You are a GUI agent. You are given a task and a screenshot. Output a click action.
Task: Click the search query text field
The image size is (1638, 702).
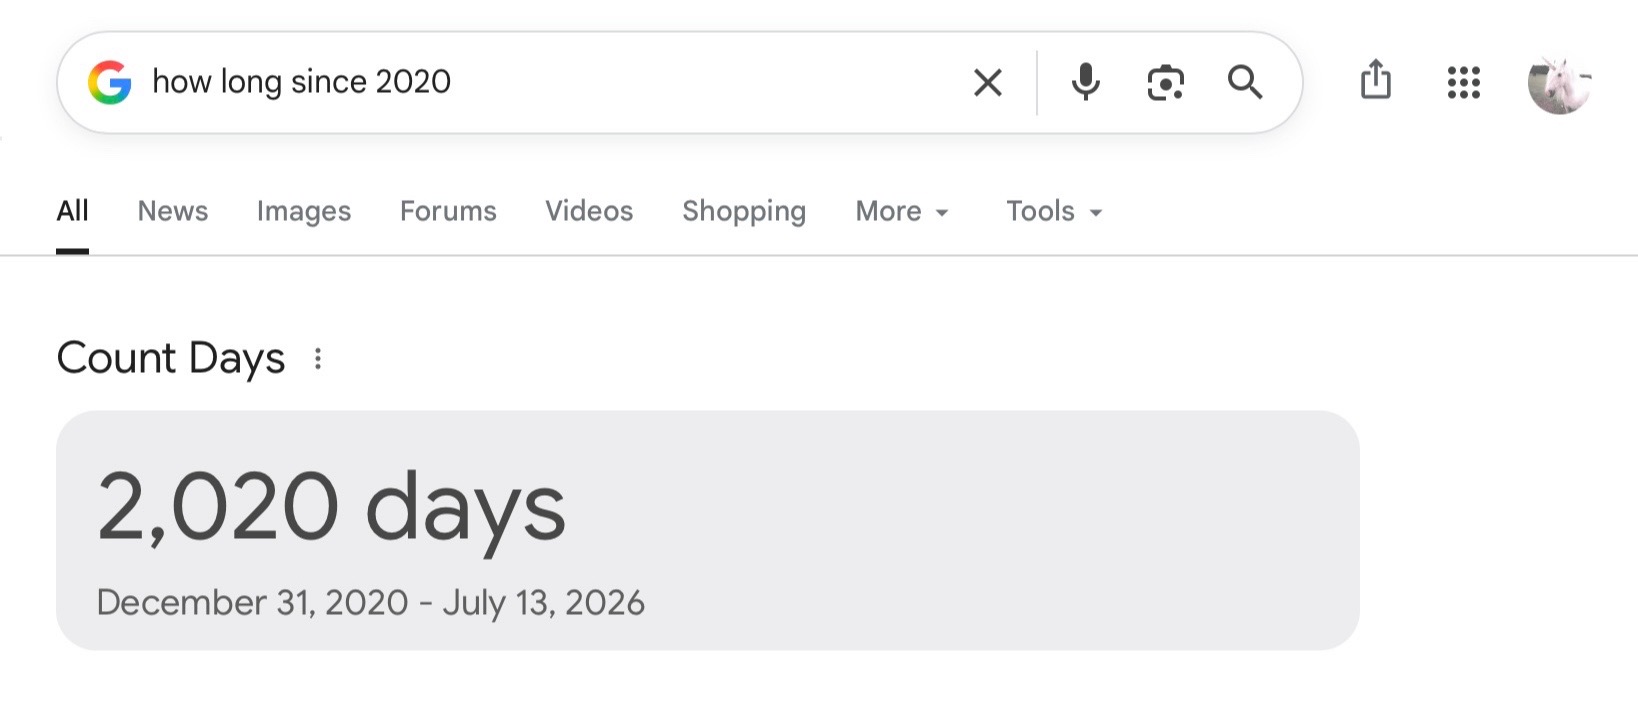coord(550,82)
